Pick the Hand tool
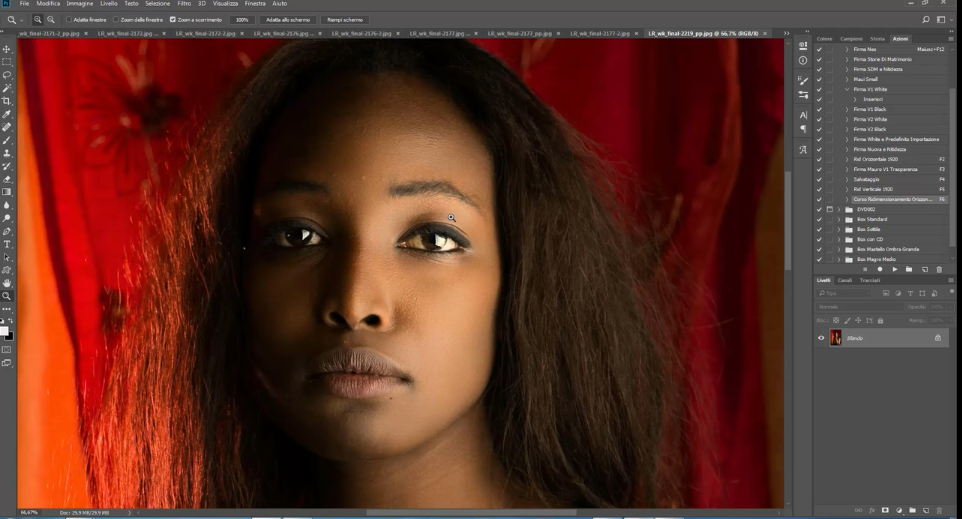962x519 pixels. pos(7,283)
